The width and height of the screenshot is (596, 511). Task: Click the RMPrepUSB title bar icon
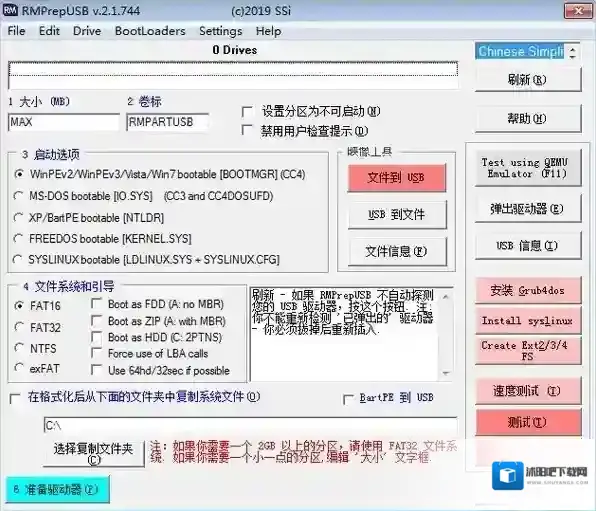coord(10,10)
